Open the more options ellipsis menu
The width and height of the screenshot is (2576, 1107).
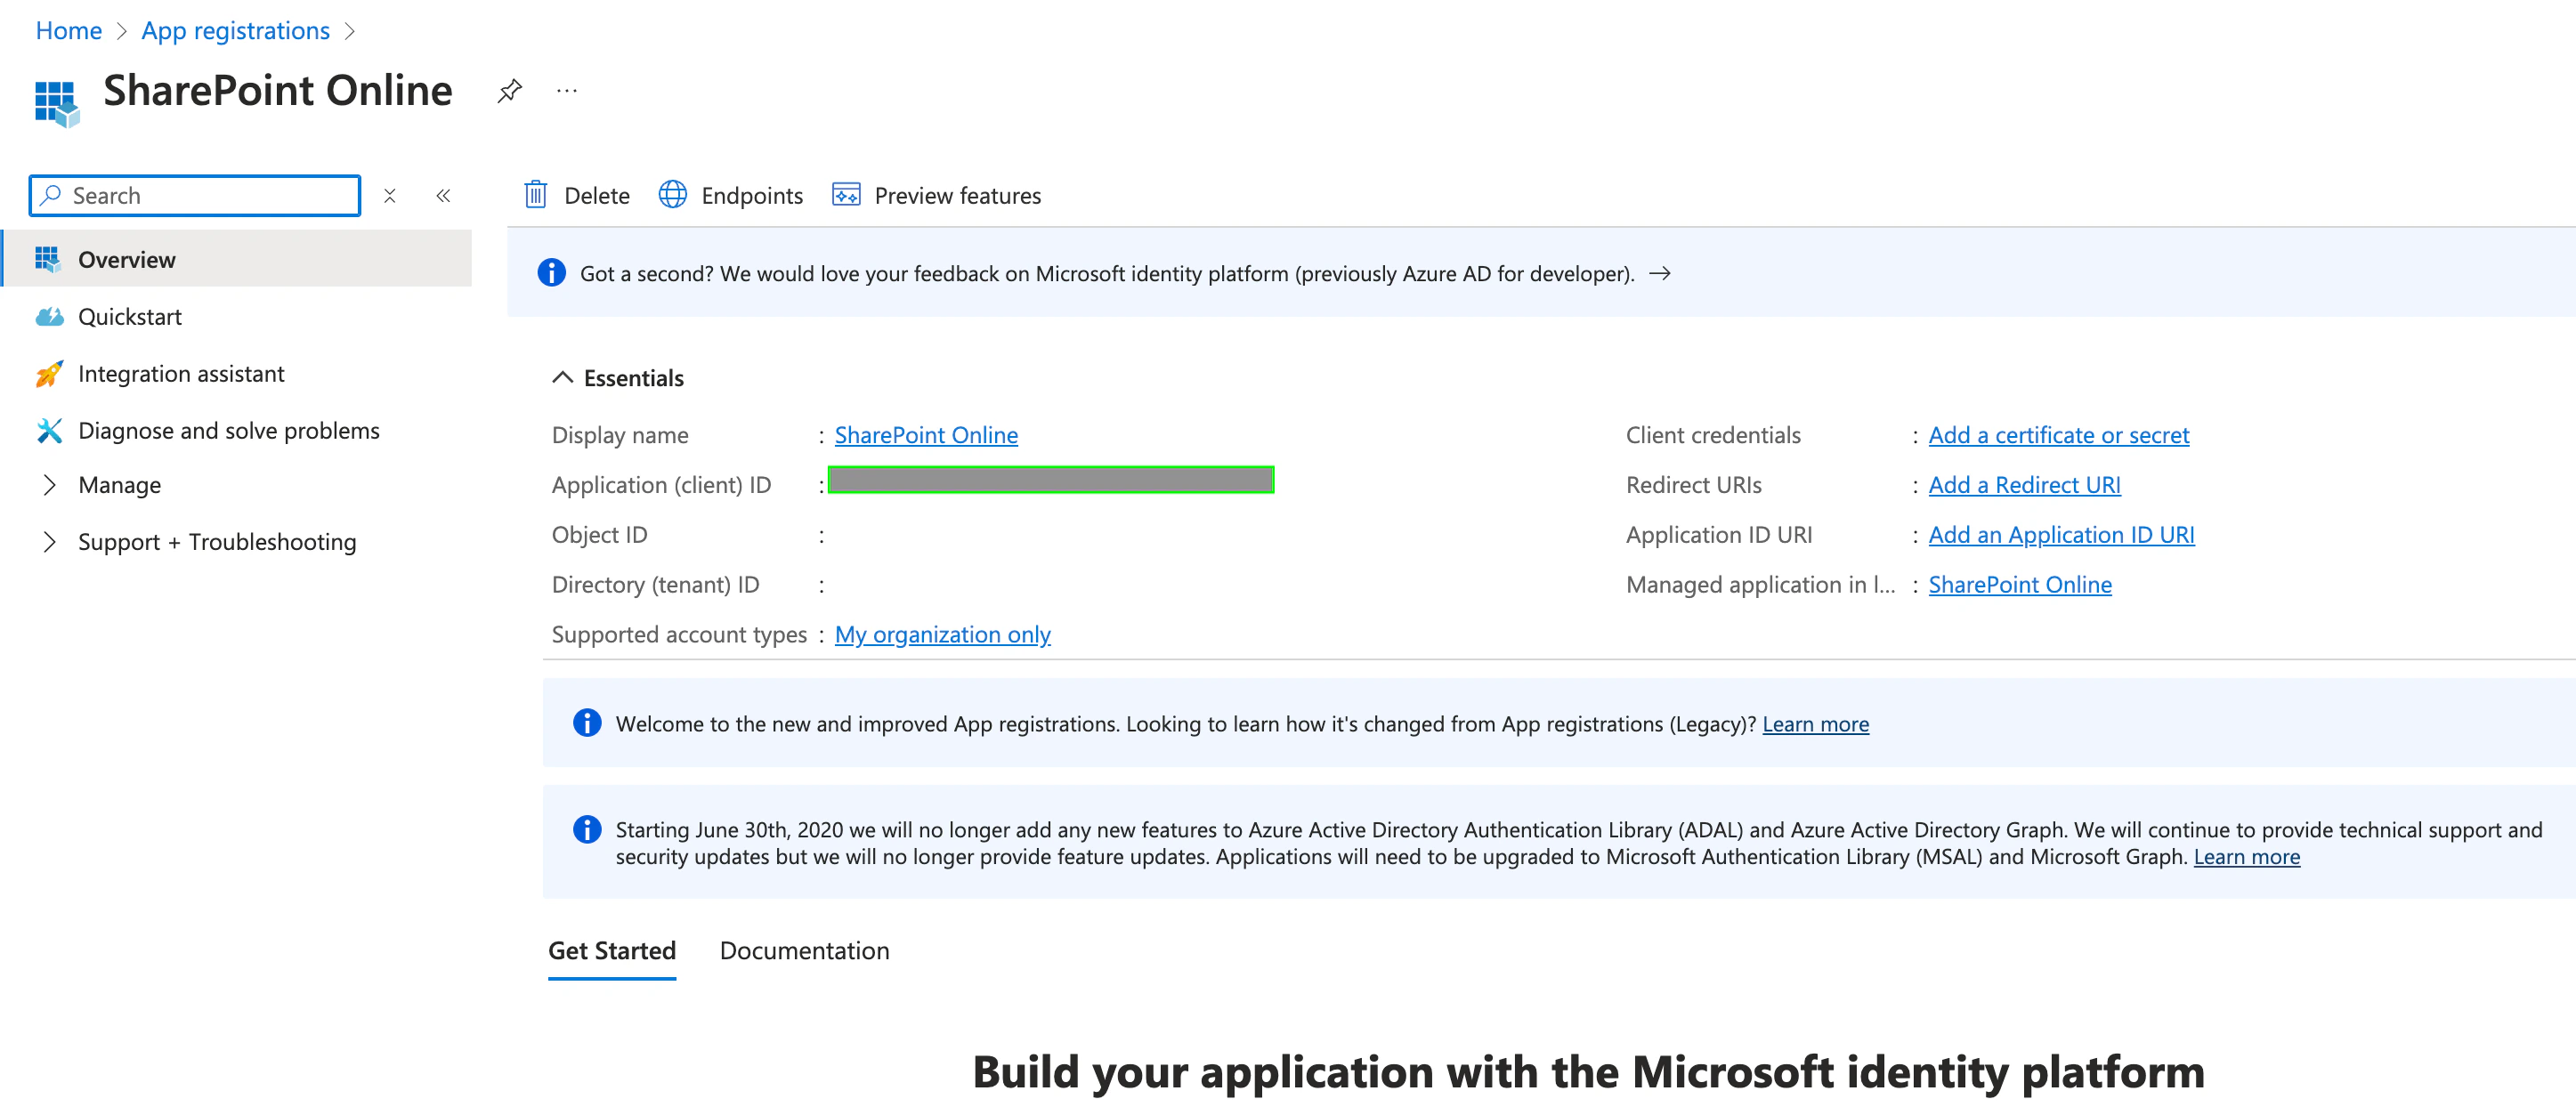[567, 91]
